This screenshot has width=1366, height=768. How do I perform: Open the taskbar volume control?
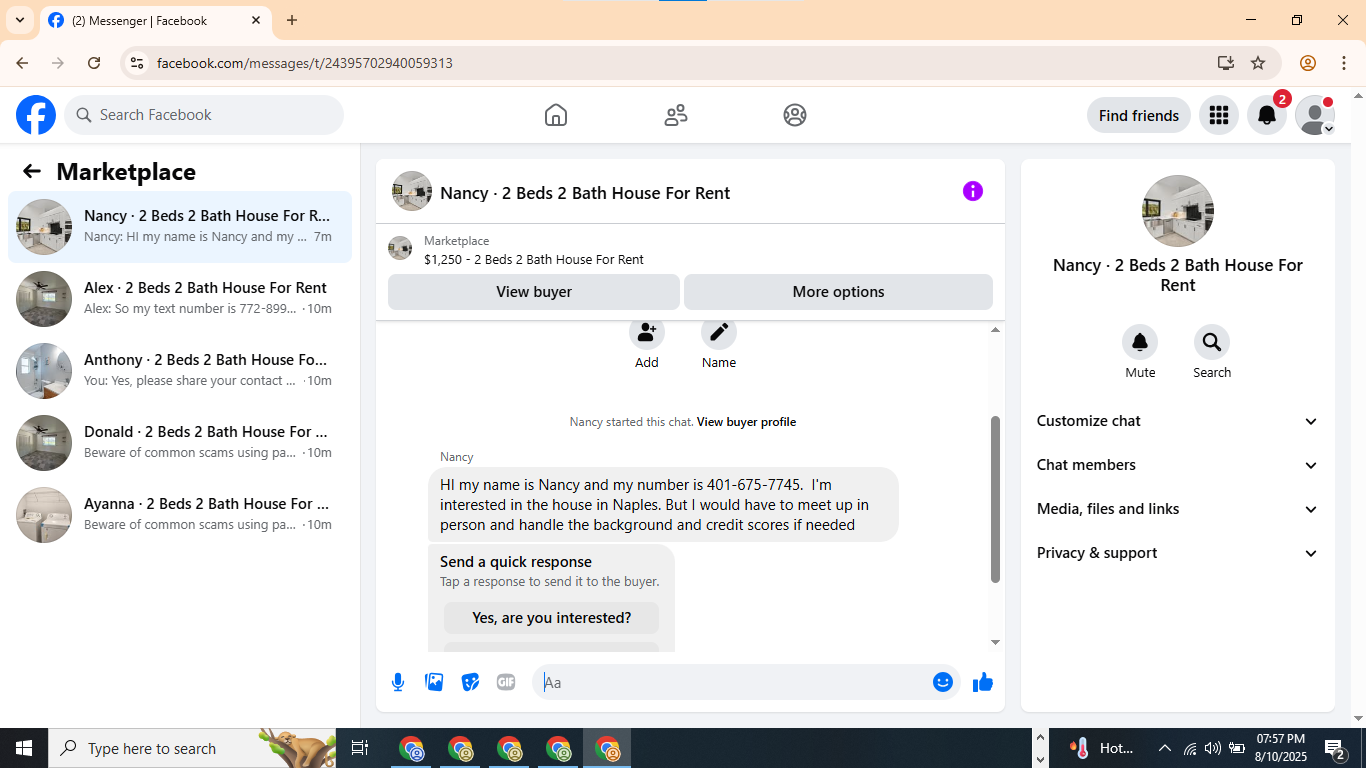[x=1212, y=748]
